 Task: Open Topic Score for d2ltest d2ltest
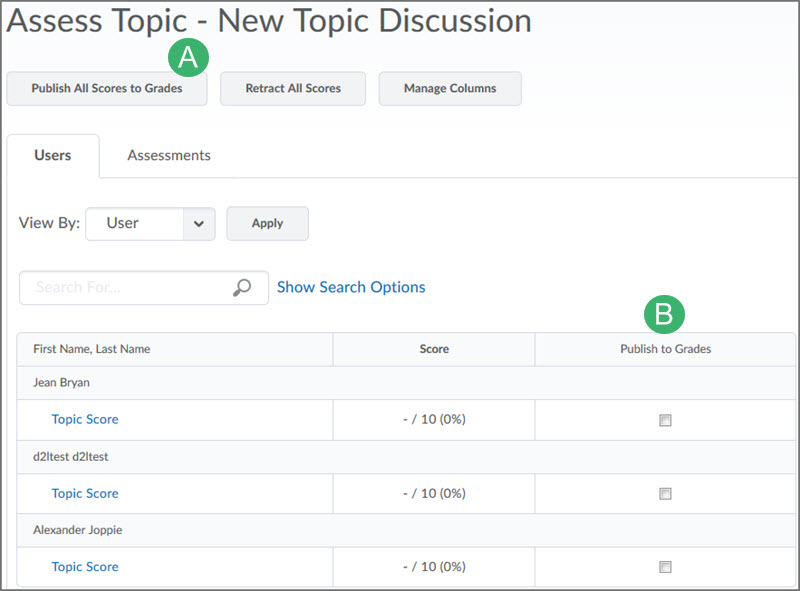point(85,493)
